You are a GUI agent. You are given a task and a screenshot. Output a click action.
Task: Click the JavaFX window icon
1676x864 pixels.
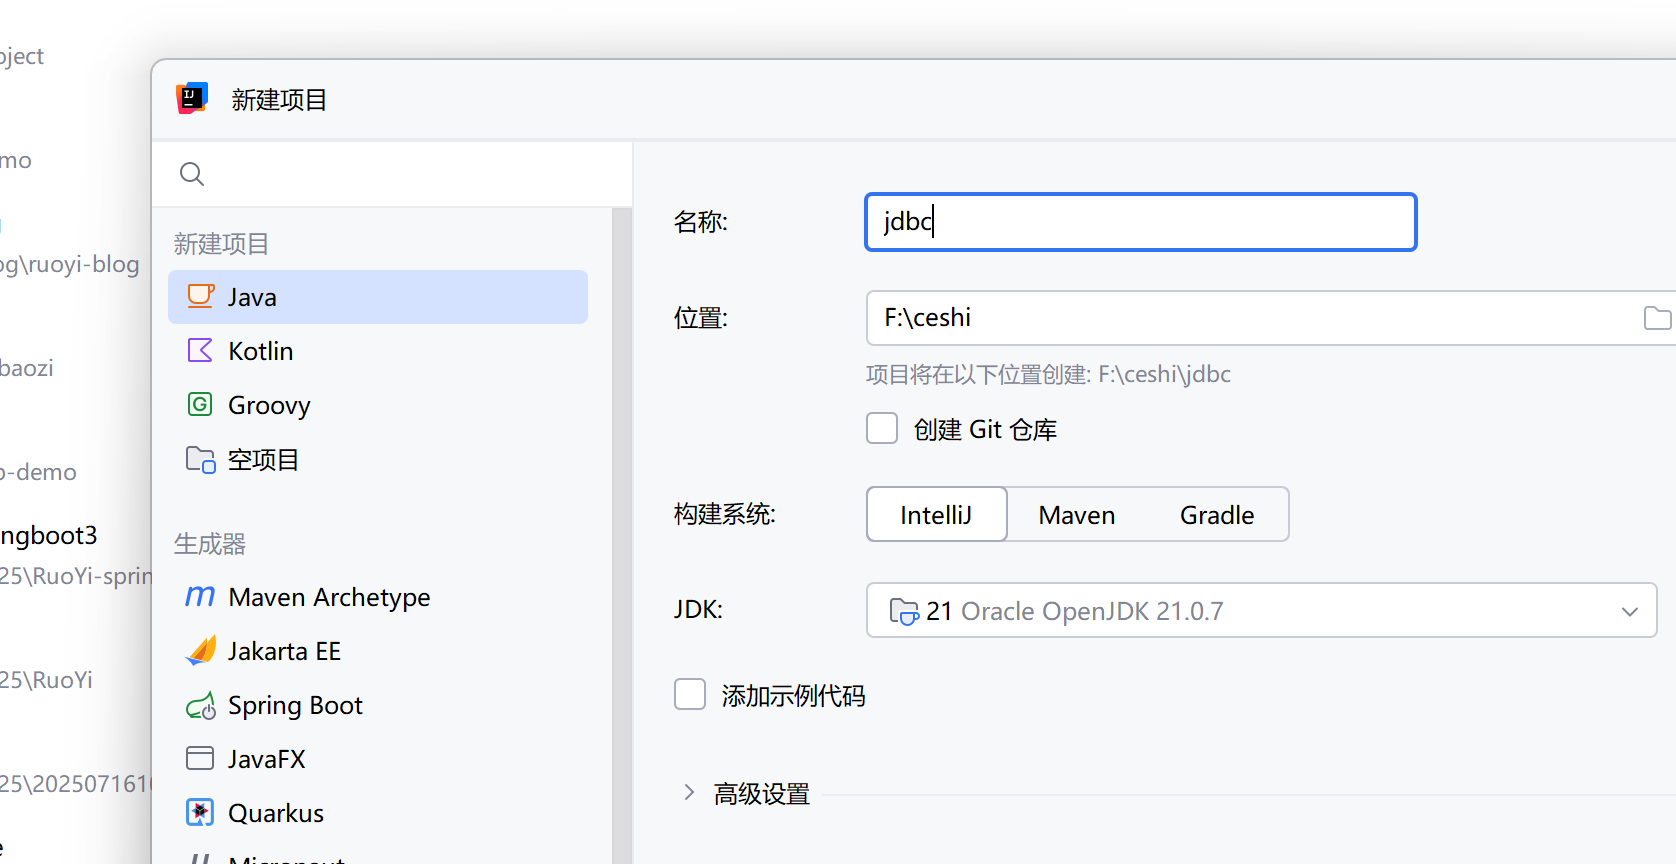click(x=201, y=758)
